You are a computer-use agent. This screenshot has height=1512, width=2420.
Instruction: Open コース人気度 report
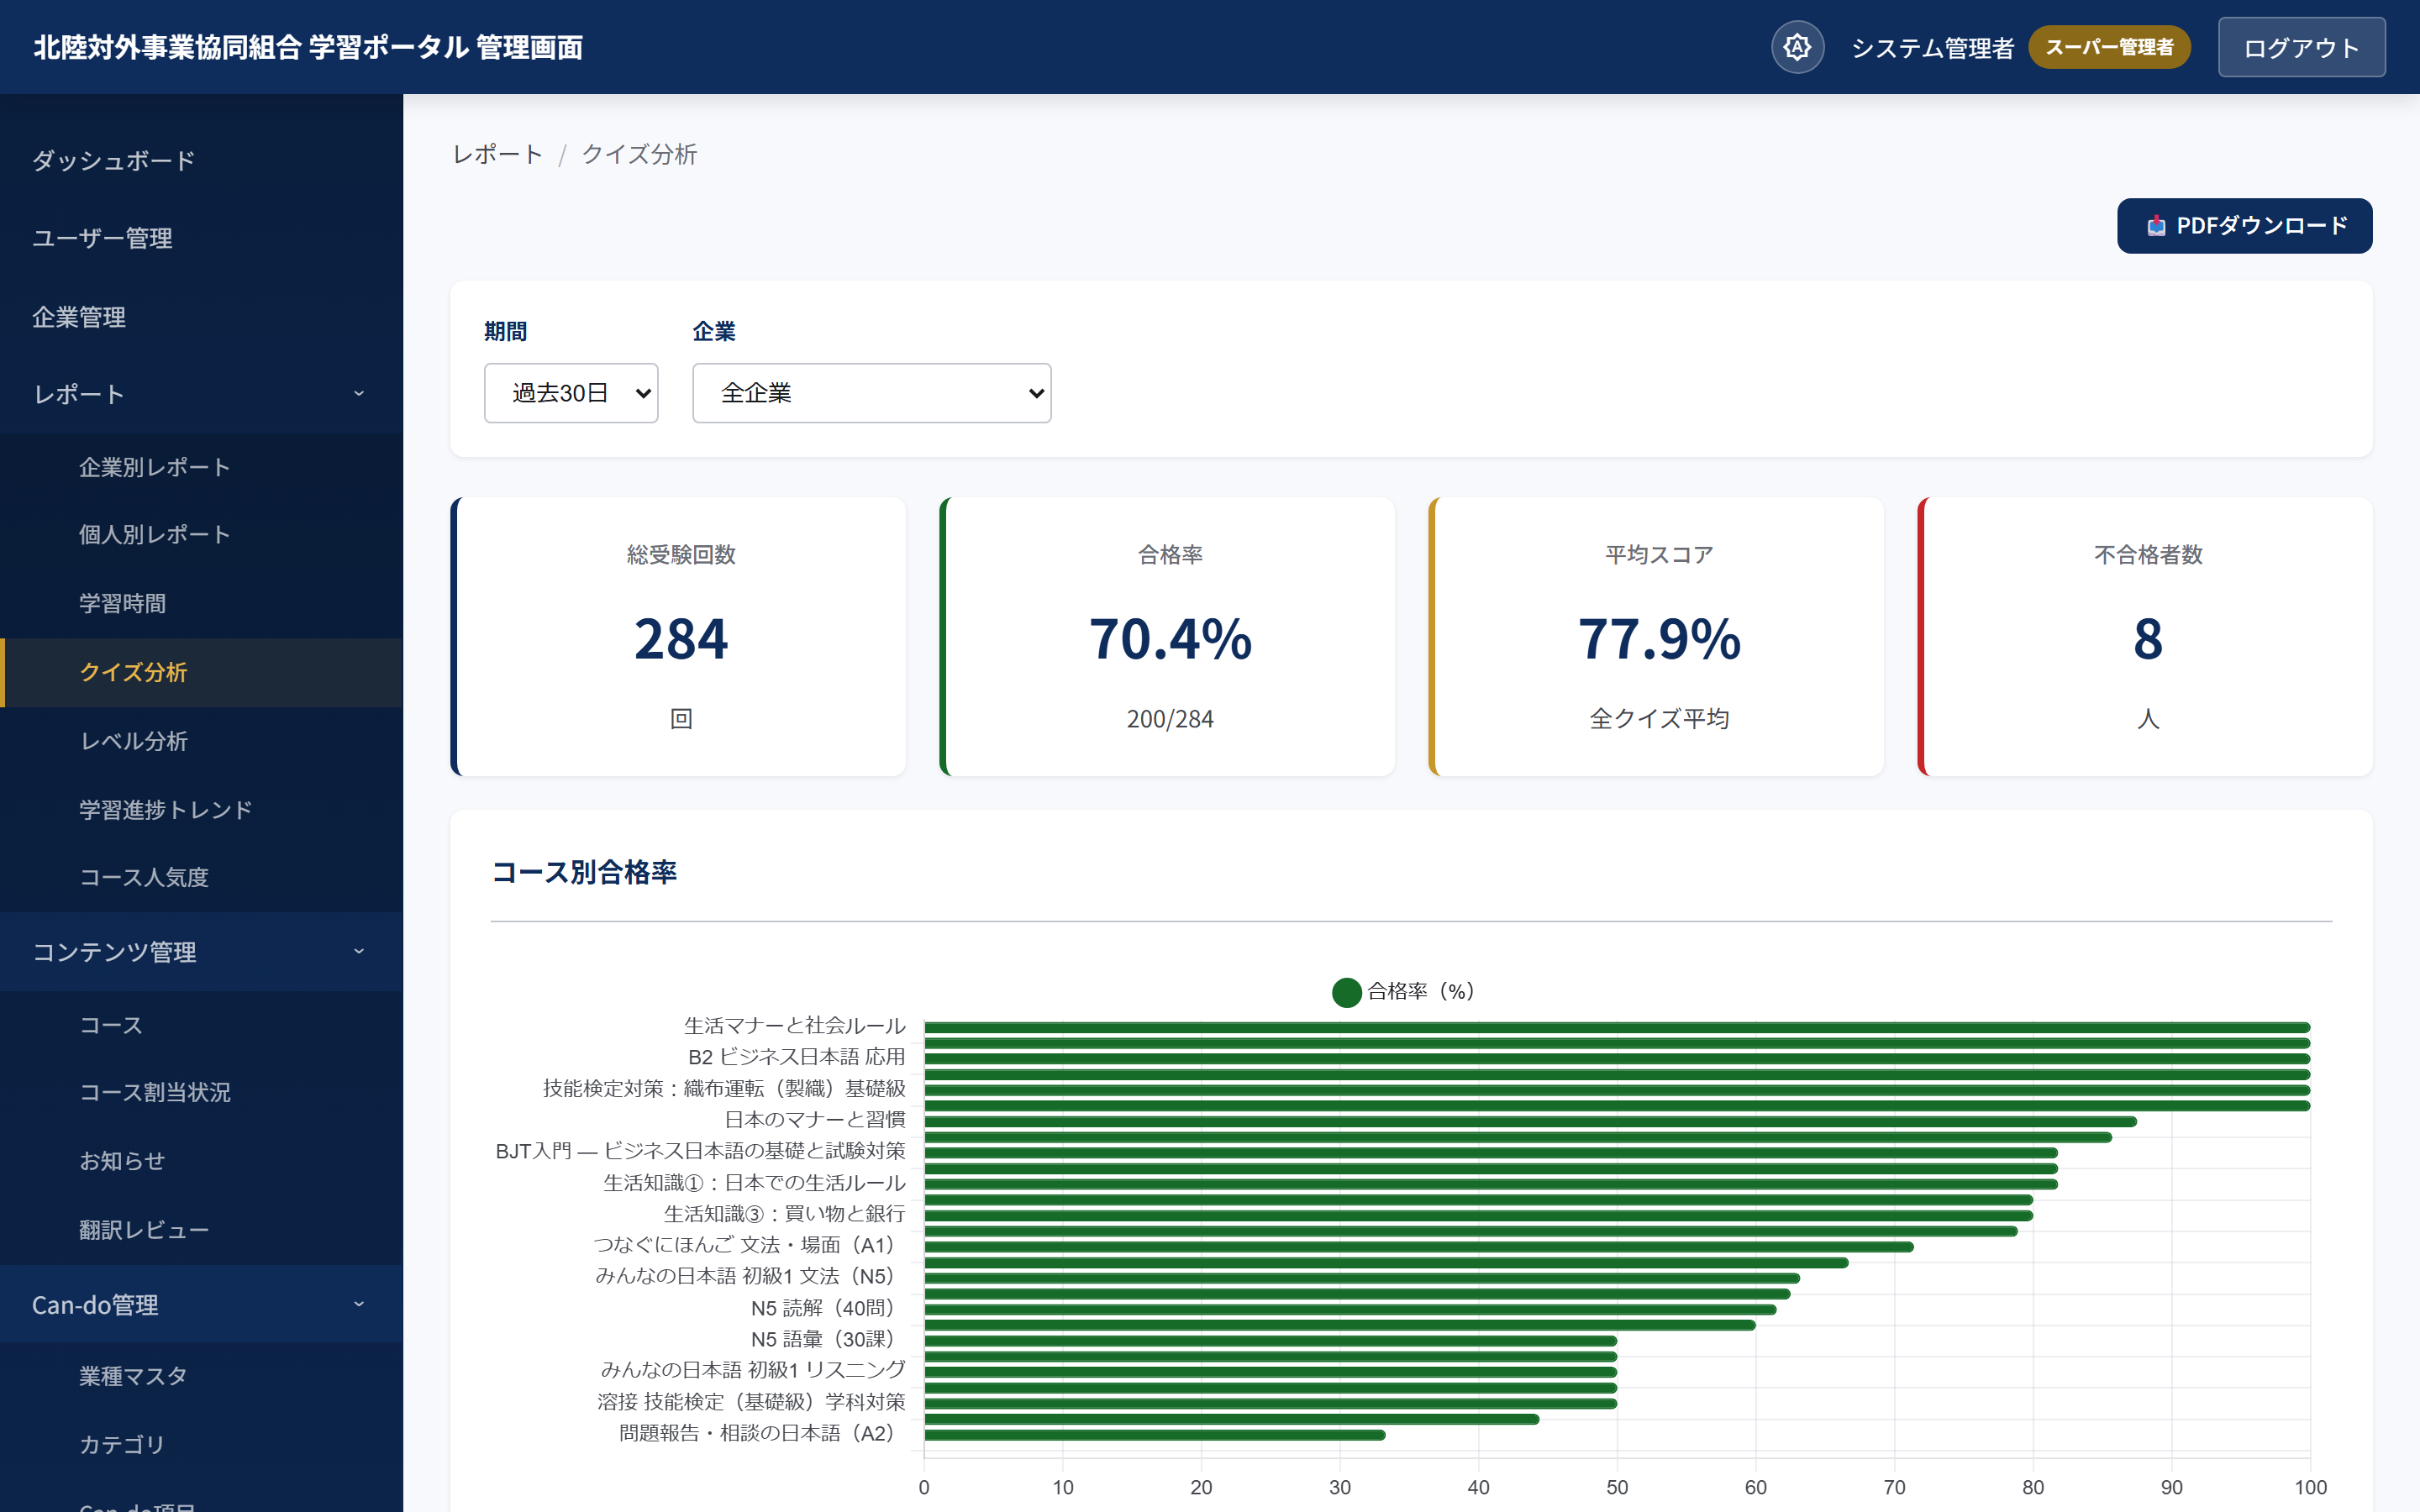[201, 877]
